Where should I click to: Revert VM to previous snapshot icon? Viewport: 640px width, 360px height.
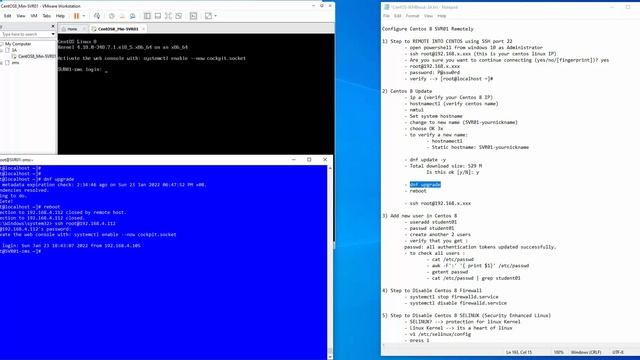tap(122, 16)
